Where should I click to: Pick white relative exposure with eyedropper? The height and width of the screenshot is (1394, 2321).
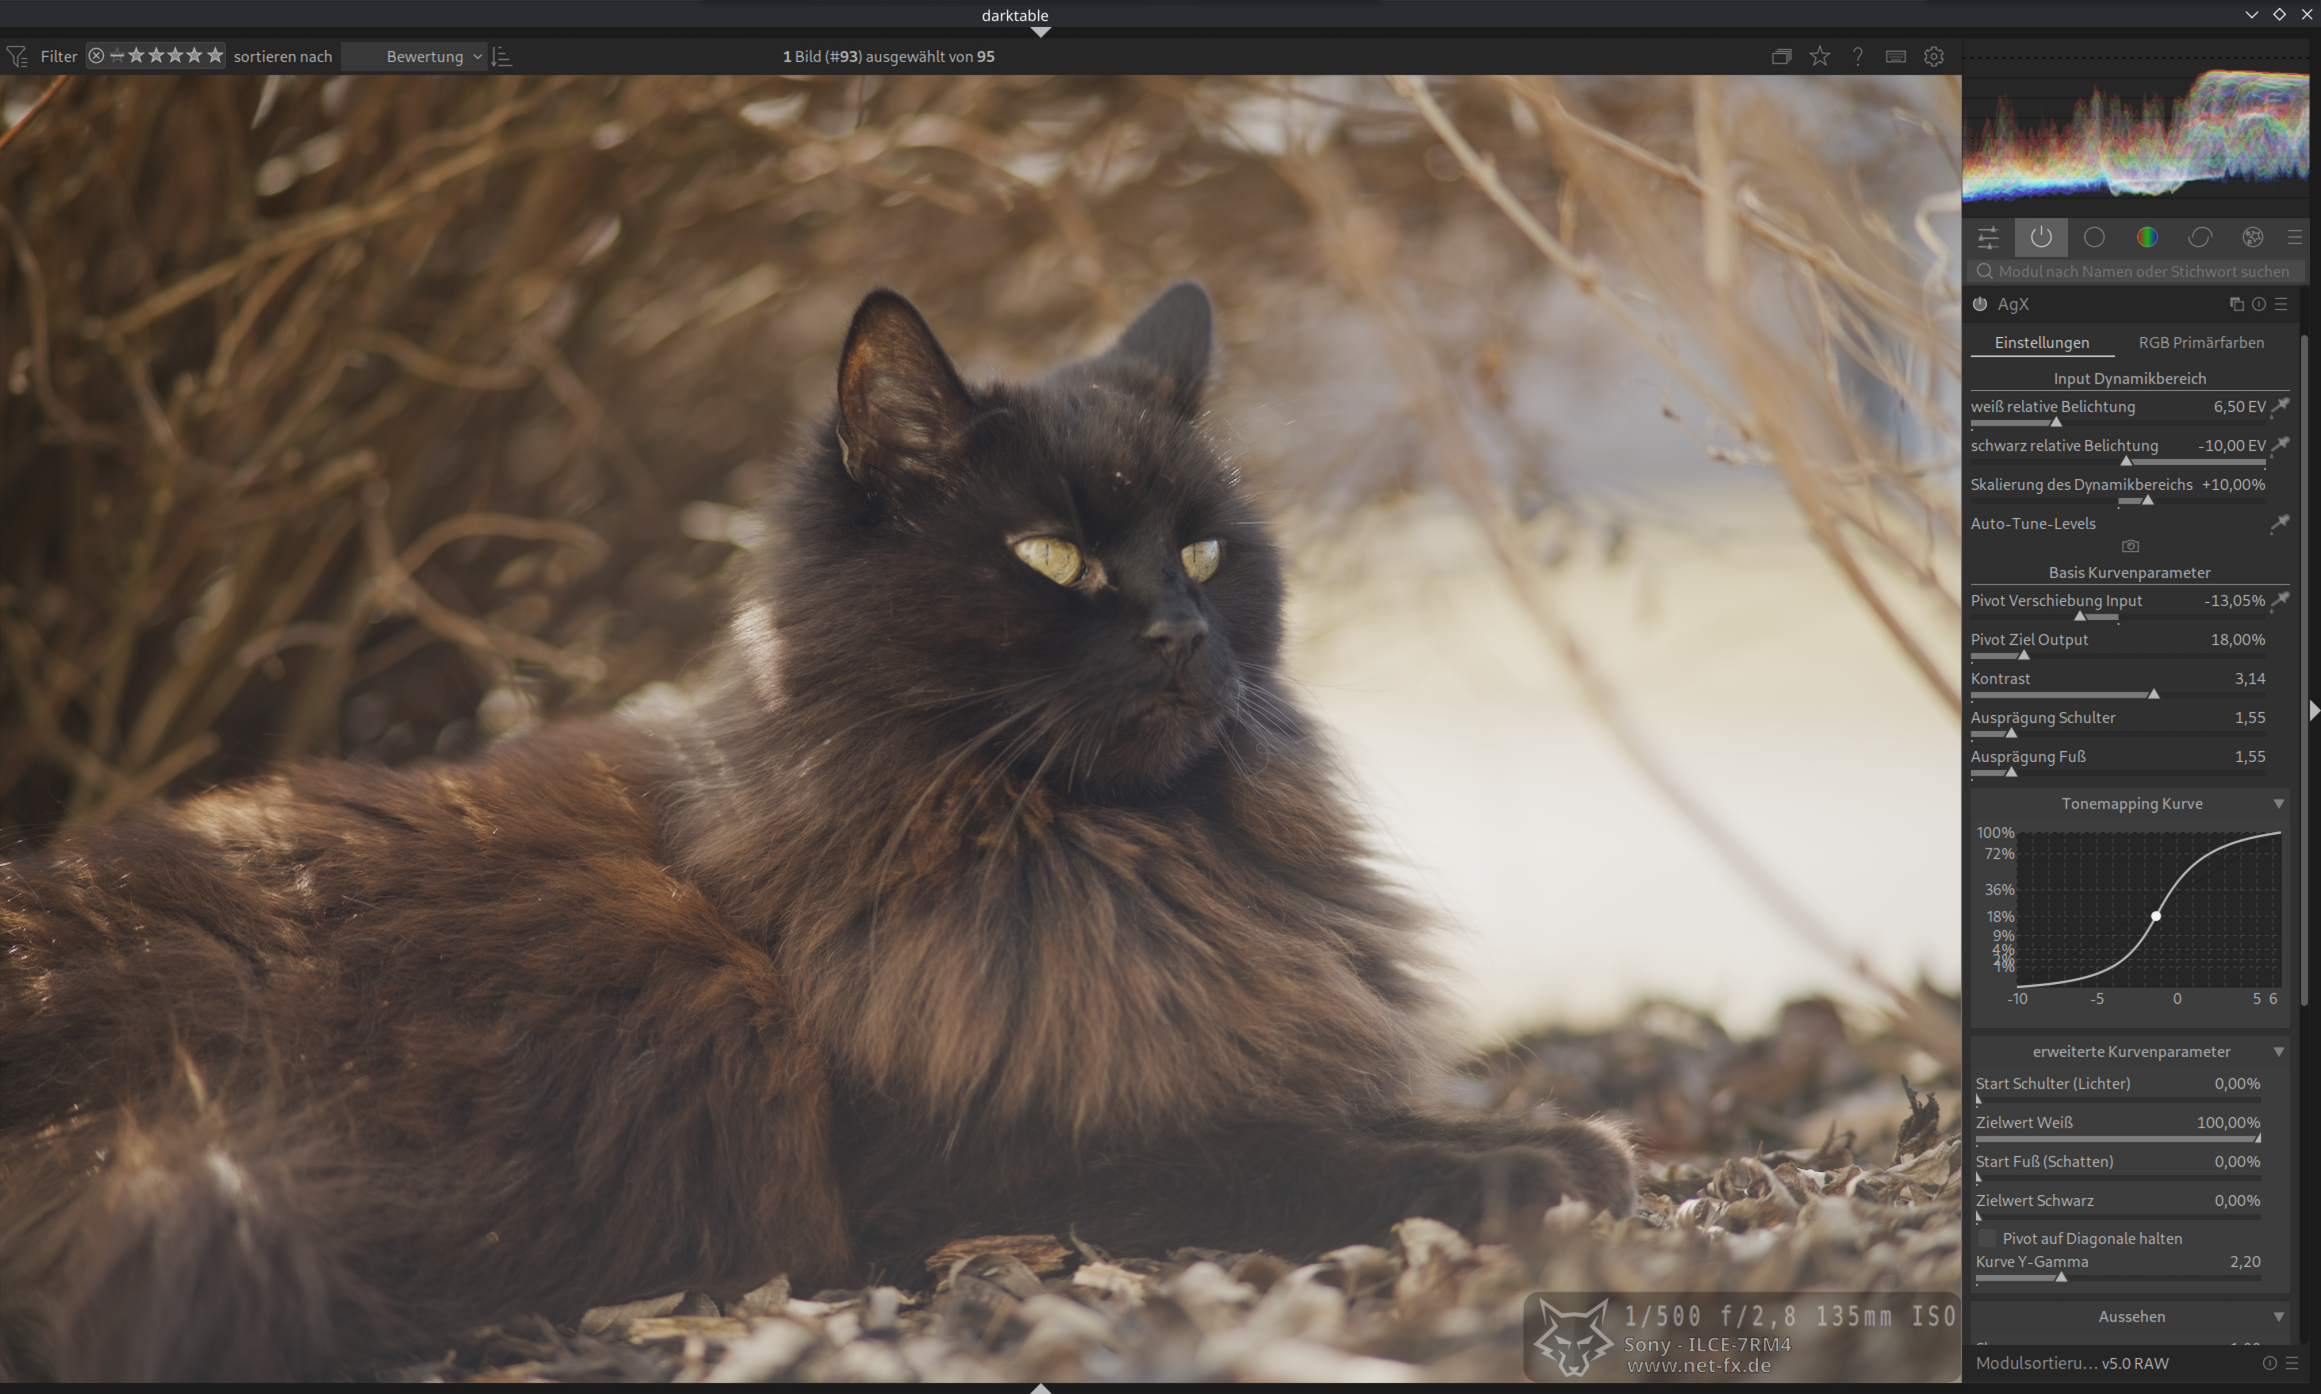point(2280,407)
